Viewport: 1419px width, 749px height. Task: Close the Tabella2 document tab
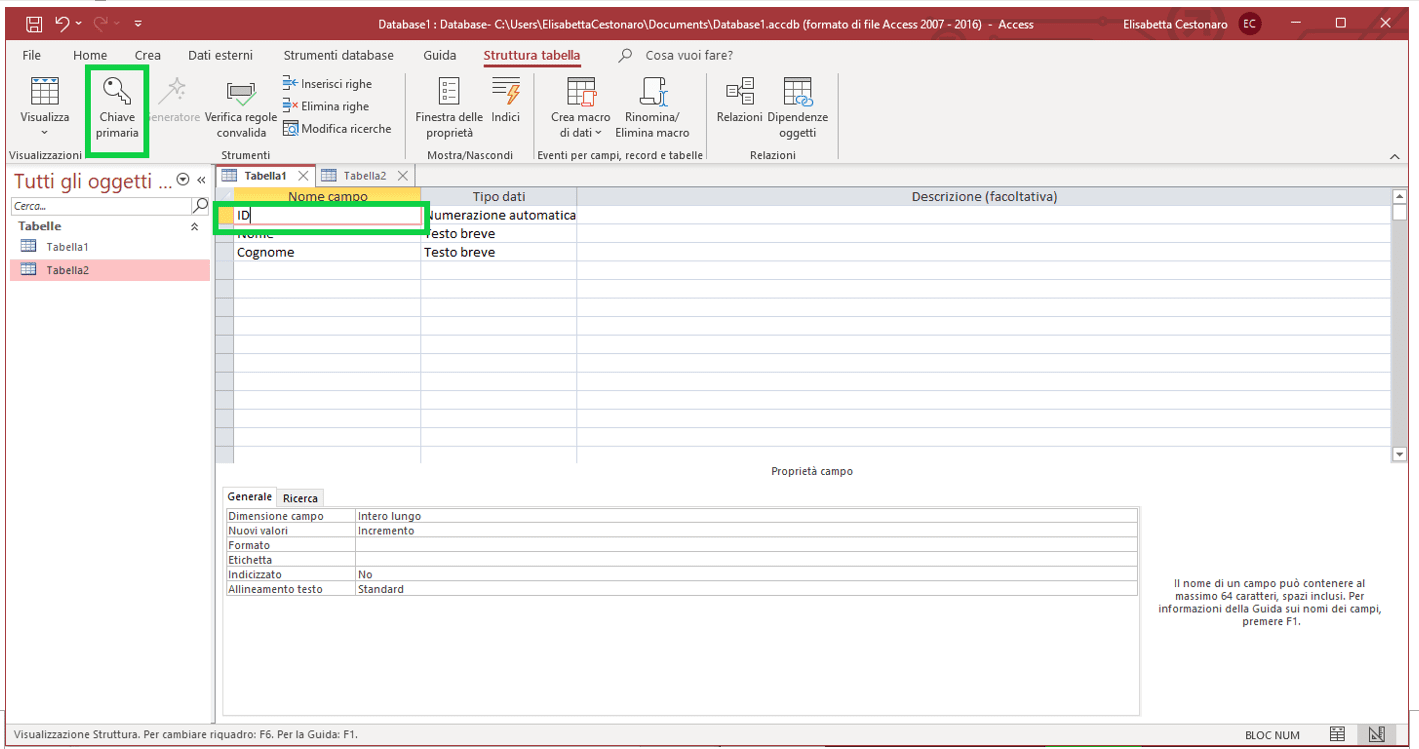coord(402,175)
